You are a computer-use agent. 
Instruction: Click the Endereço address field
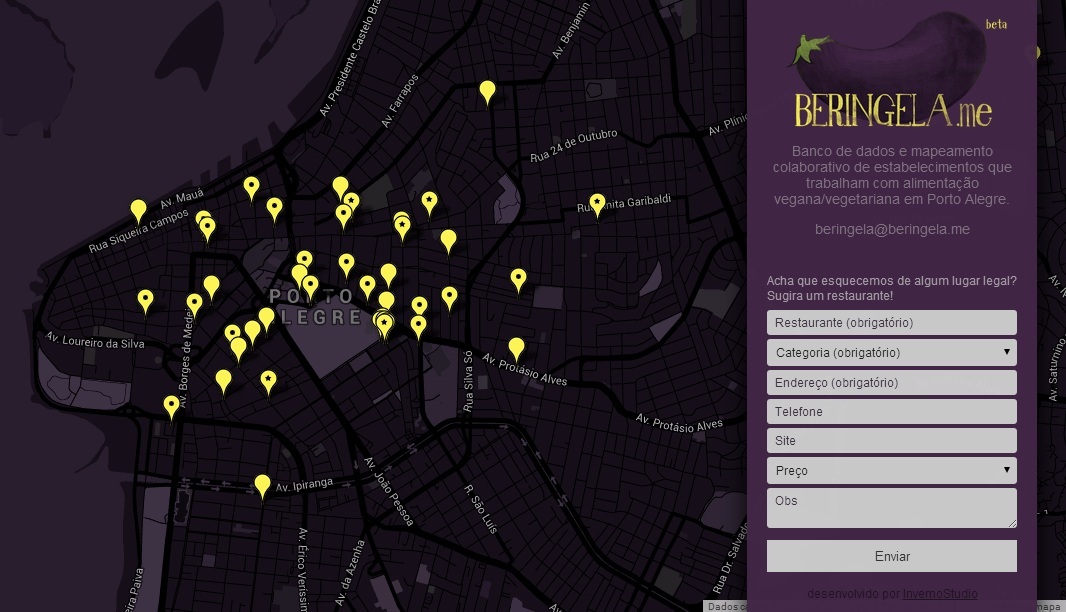(x=891, y=382)
